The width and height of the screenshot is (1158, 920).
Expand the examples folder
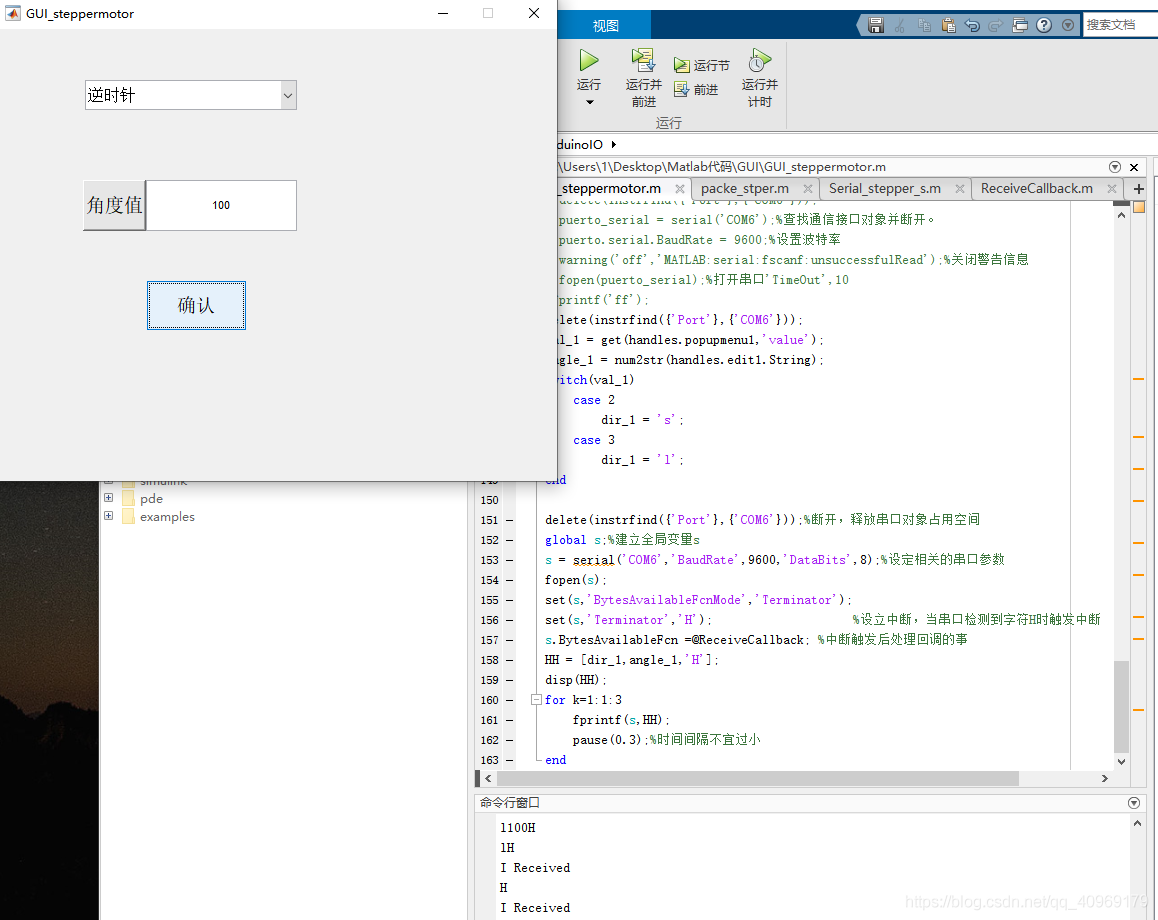tap(109, 516)
